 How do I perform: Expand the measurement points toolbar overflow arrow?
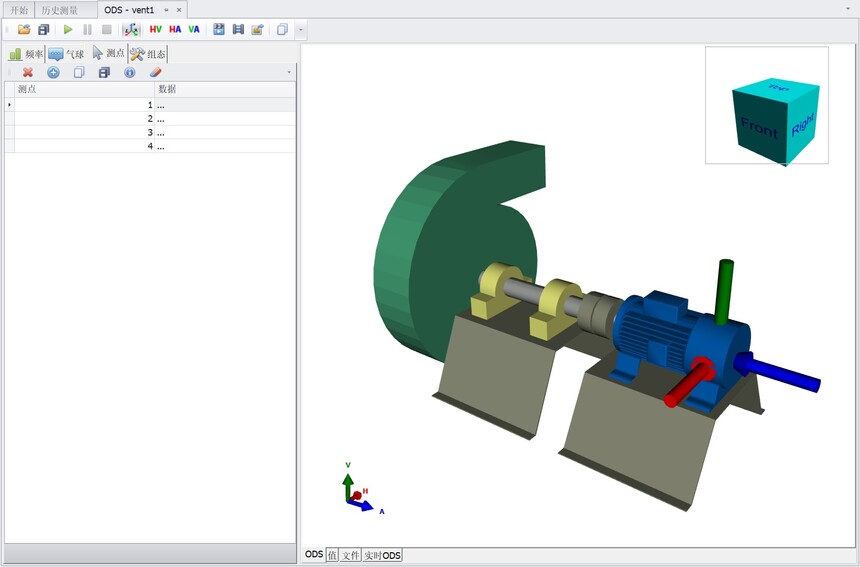(x=289, y=72)
